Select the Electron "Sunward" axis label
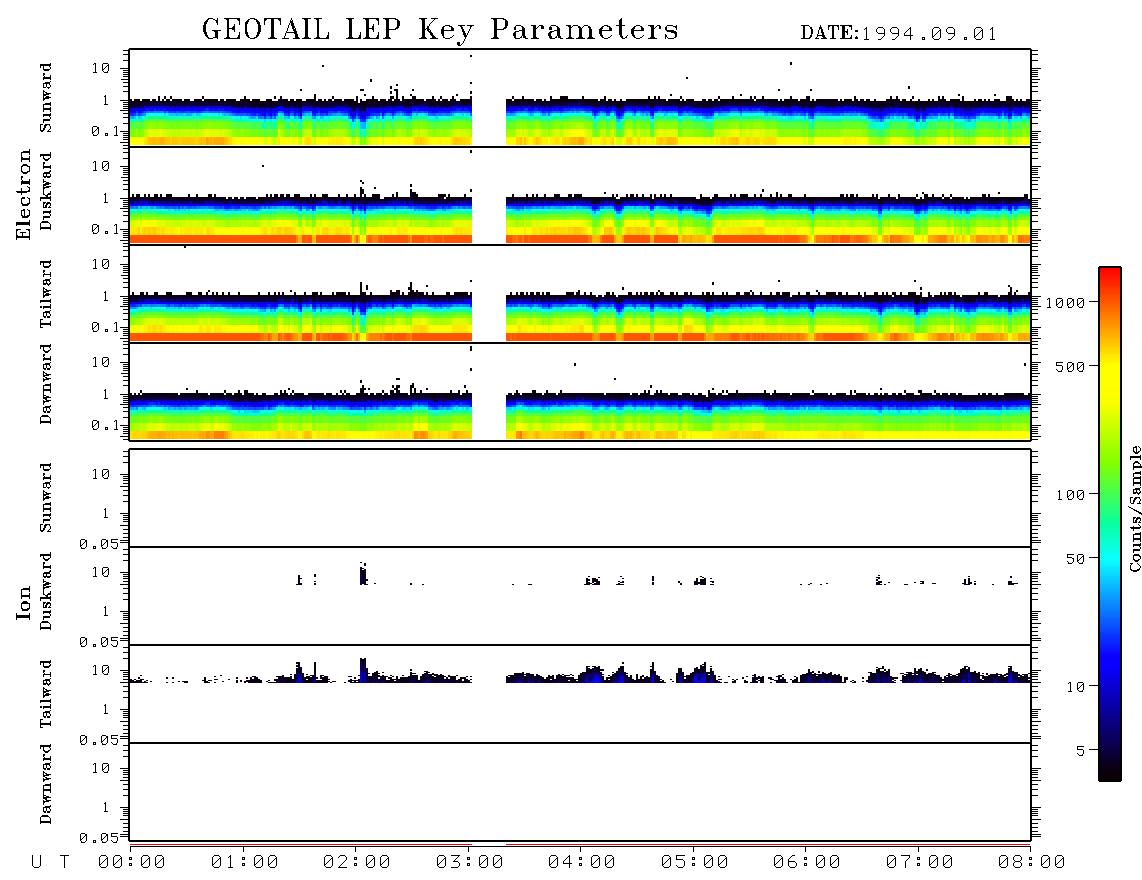Screen dimensions: 1142x880 click(x=46, y=98)
